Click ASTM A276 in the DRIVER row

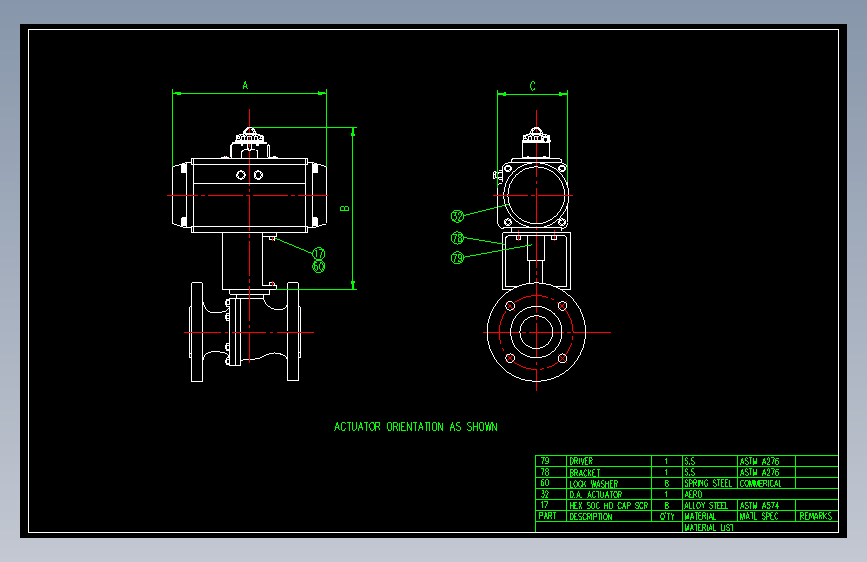point(766,461)
